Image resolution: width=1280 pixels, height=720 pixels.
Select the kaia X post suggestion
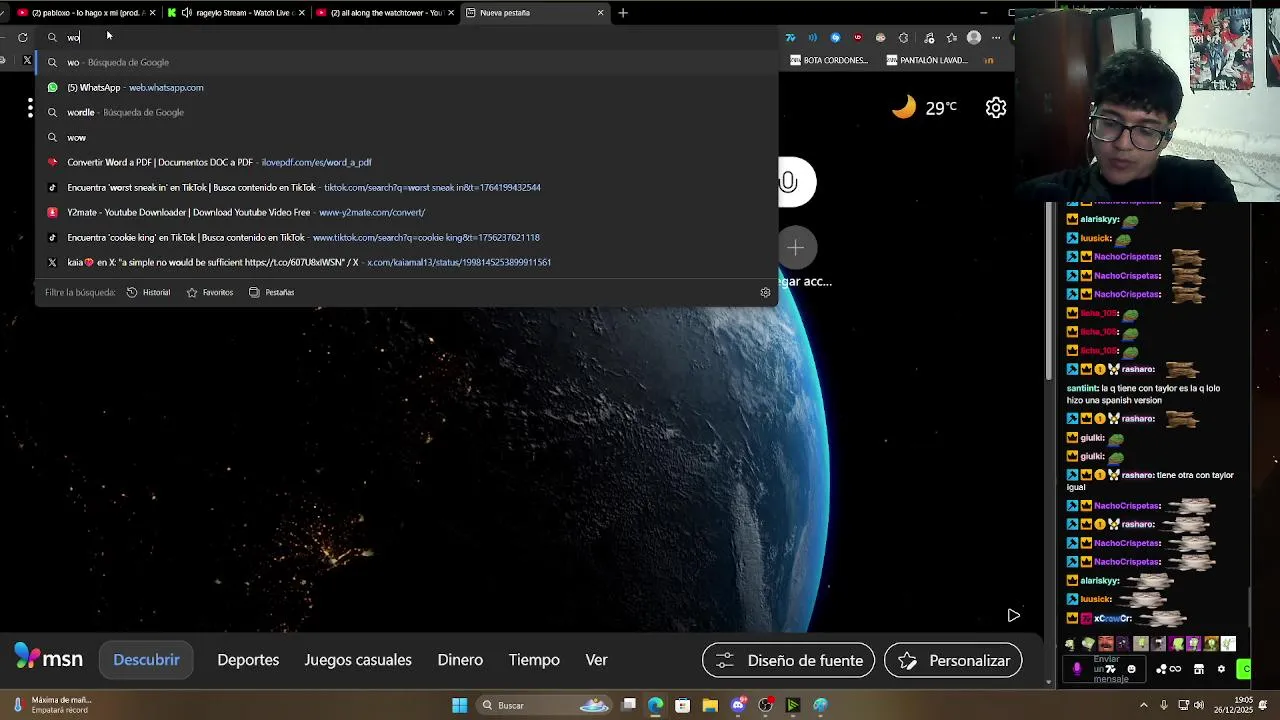[x=405, y=262]
